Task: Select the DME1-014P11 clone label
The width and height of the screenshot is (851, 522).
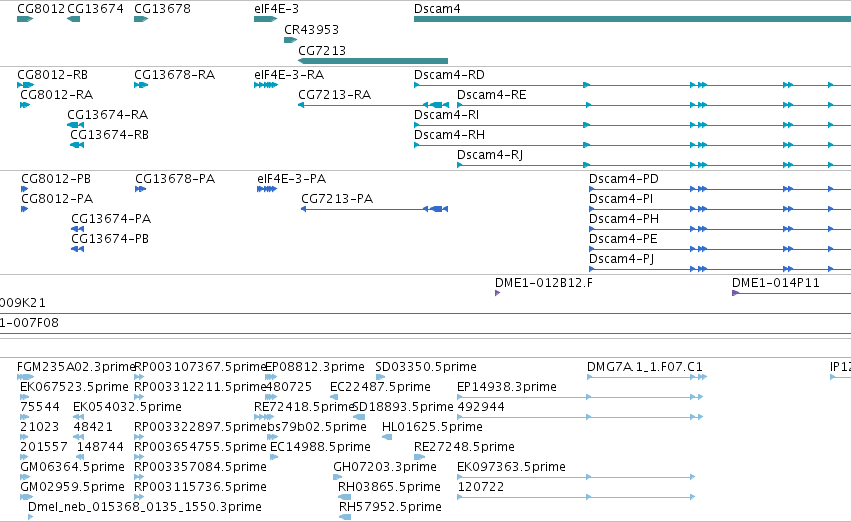Action: (776, 283)
